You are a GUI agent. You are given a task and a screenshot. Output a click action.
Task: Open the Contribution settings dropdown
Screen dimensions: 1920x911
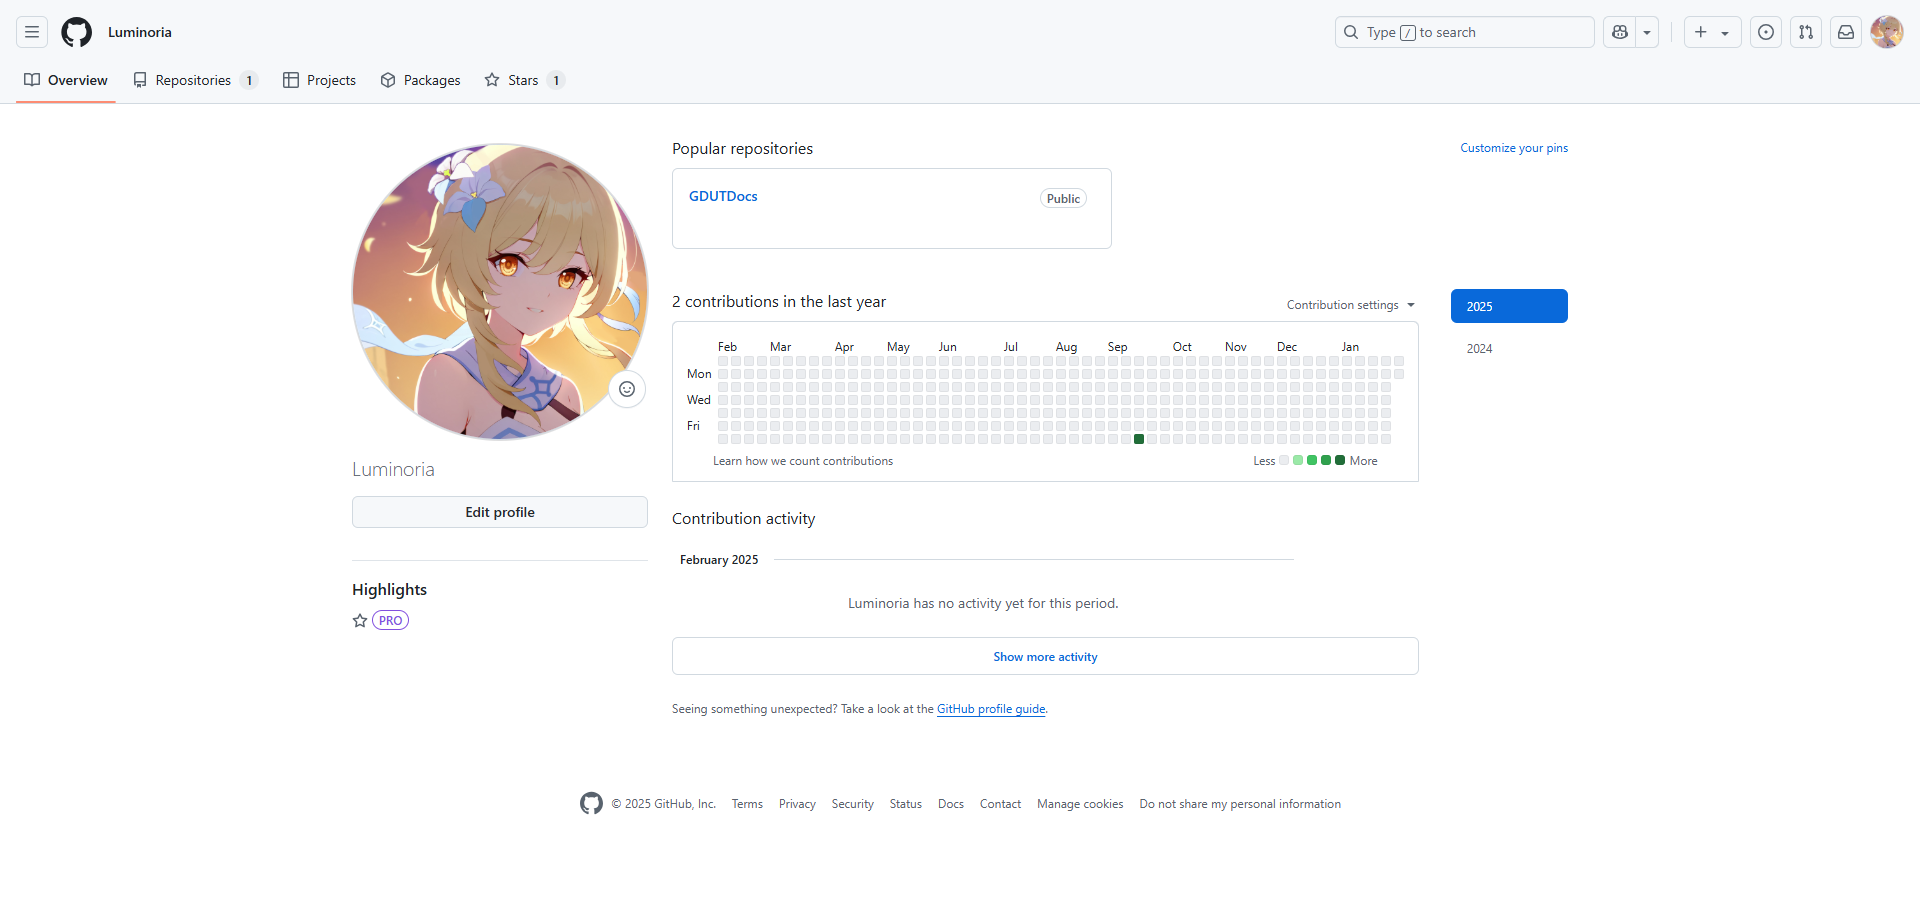tap(1350, 305)
